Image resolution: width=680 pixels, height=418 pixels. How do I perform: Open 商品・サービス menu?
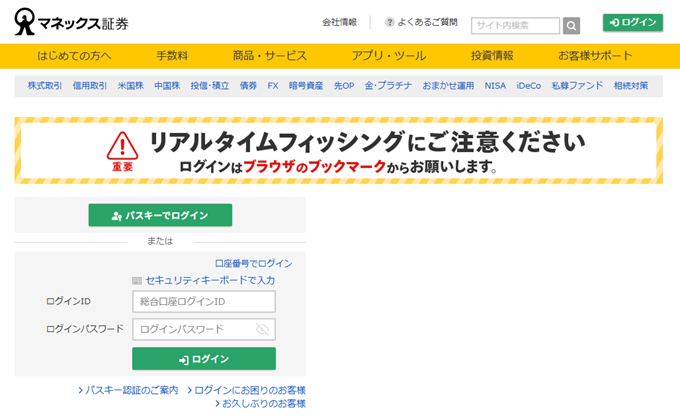pyautogui.click(x=270, y=56)
